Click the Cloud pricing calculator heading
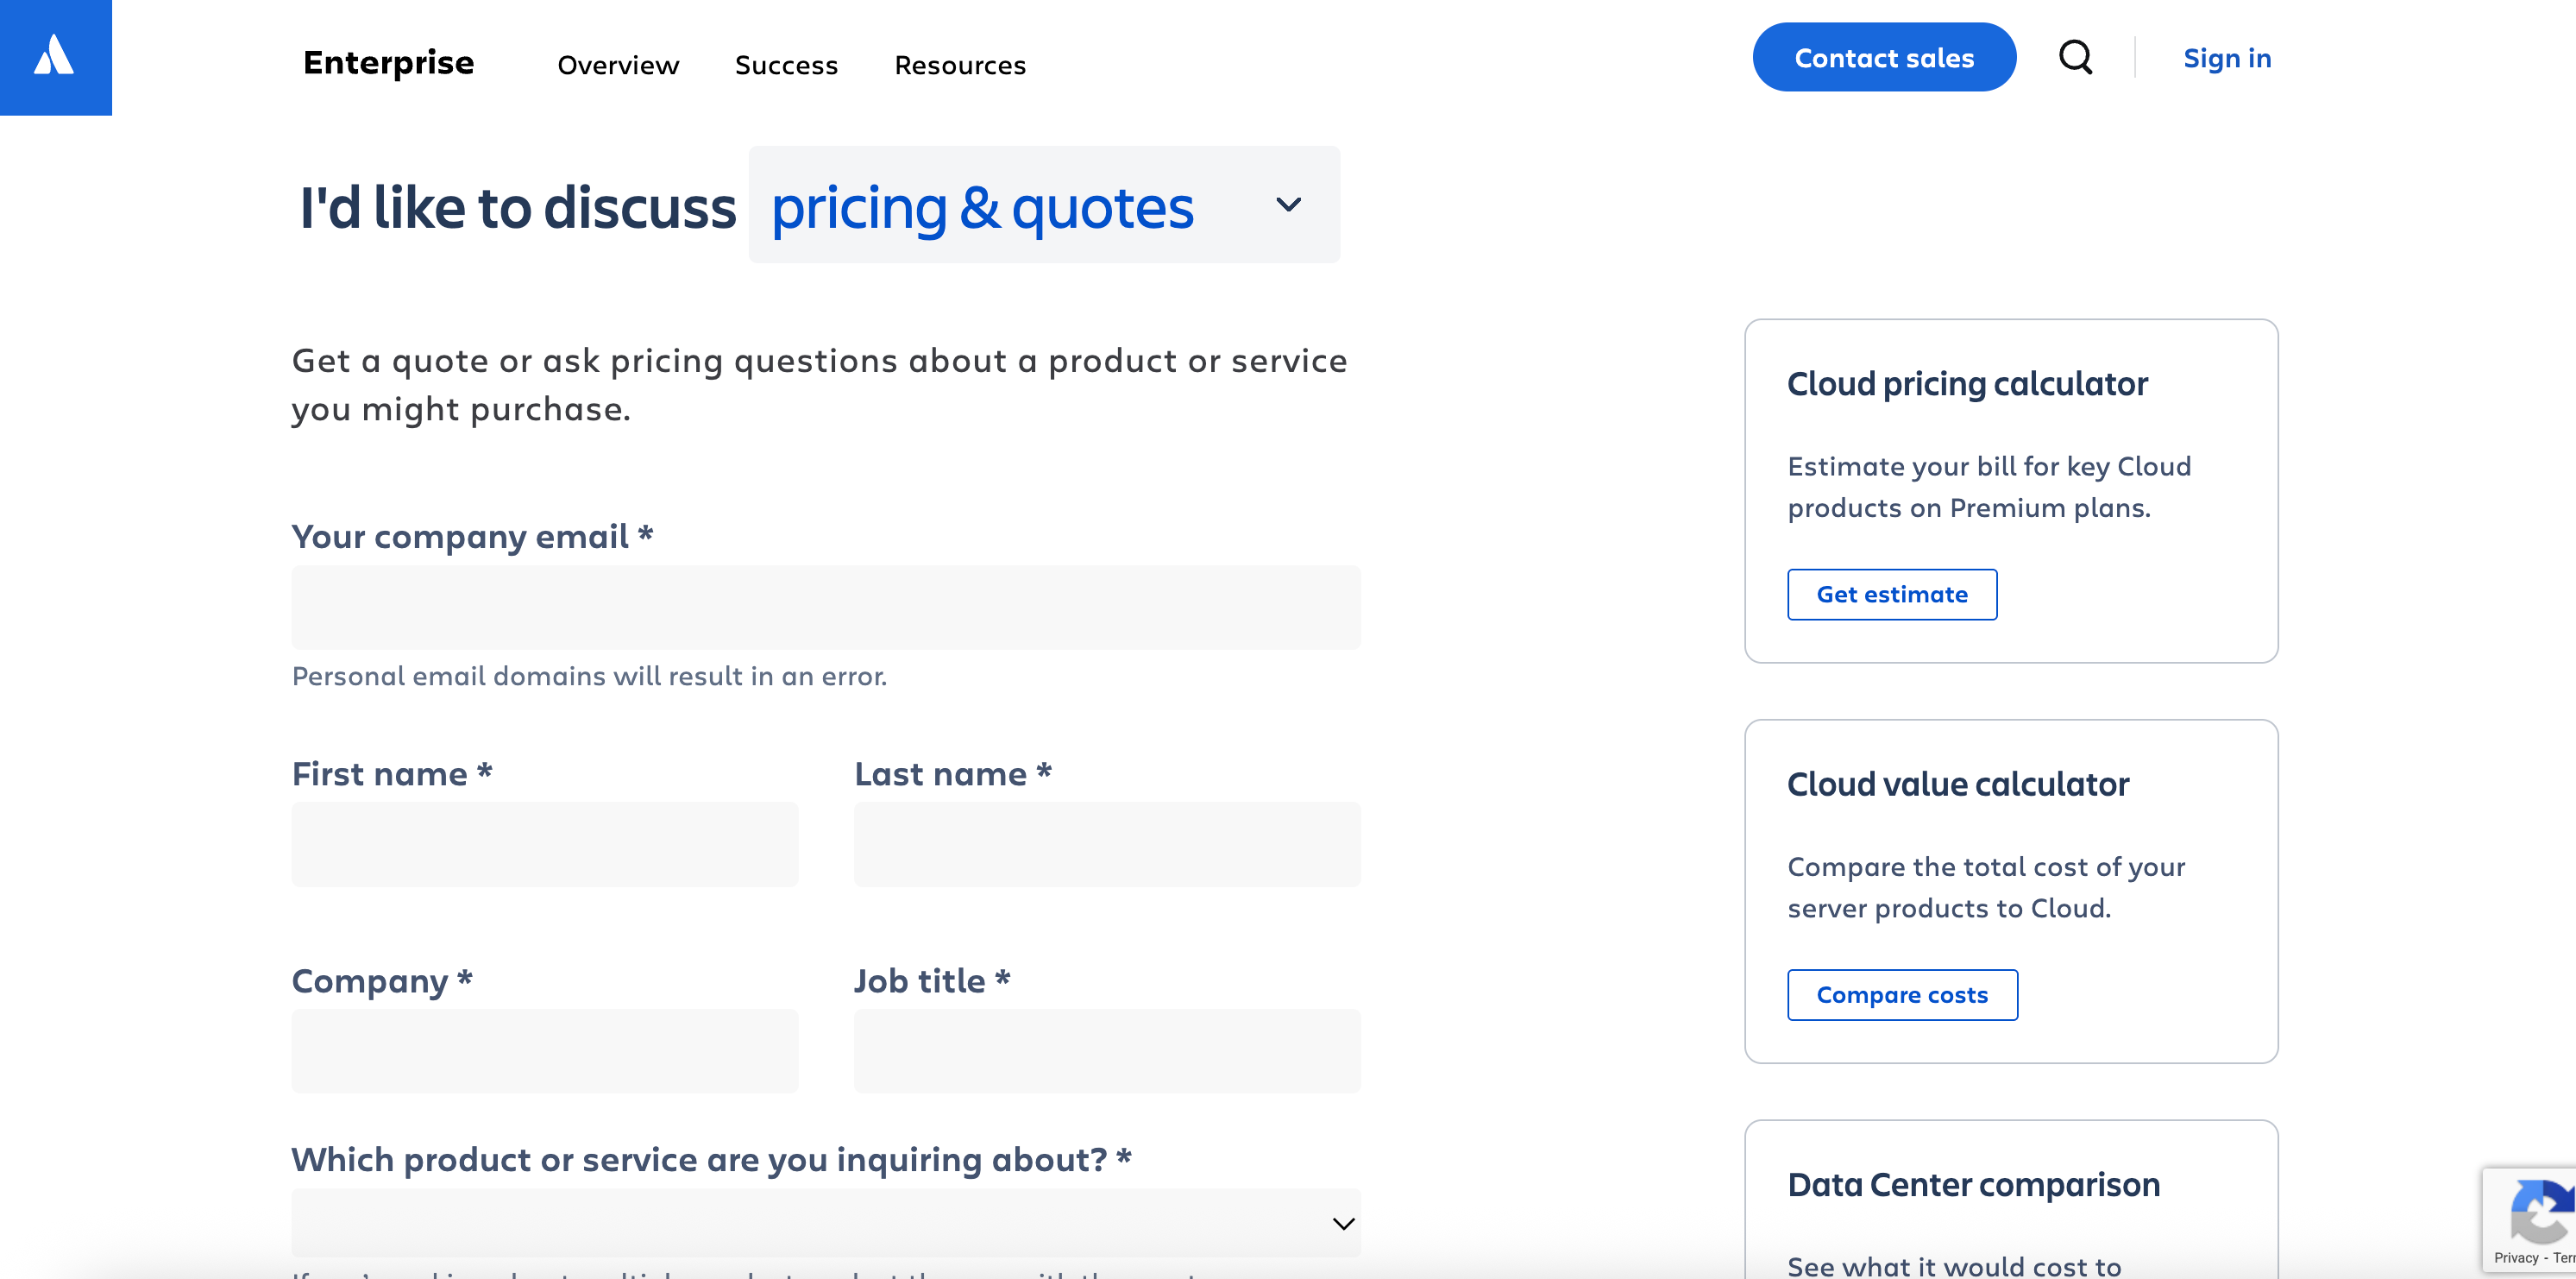 tap(1967, 384)
